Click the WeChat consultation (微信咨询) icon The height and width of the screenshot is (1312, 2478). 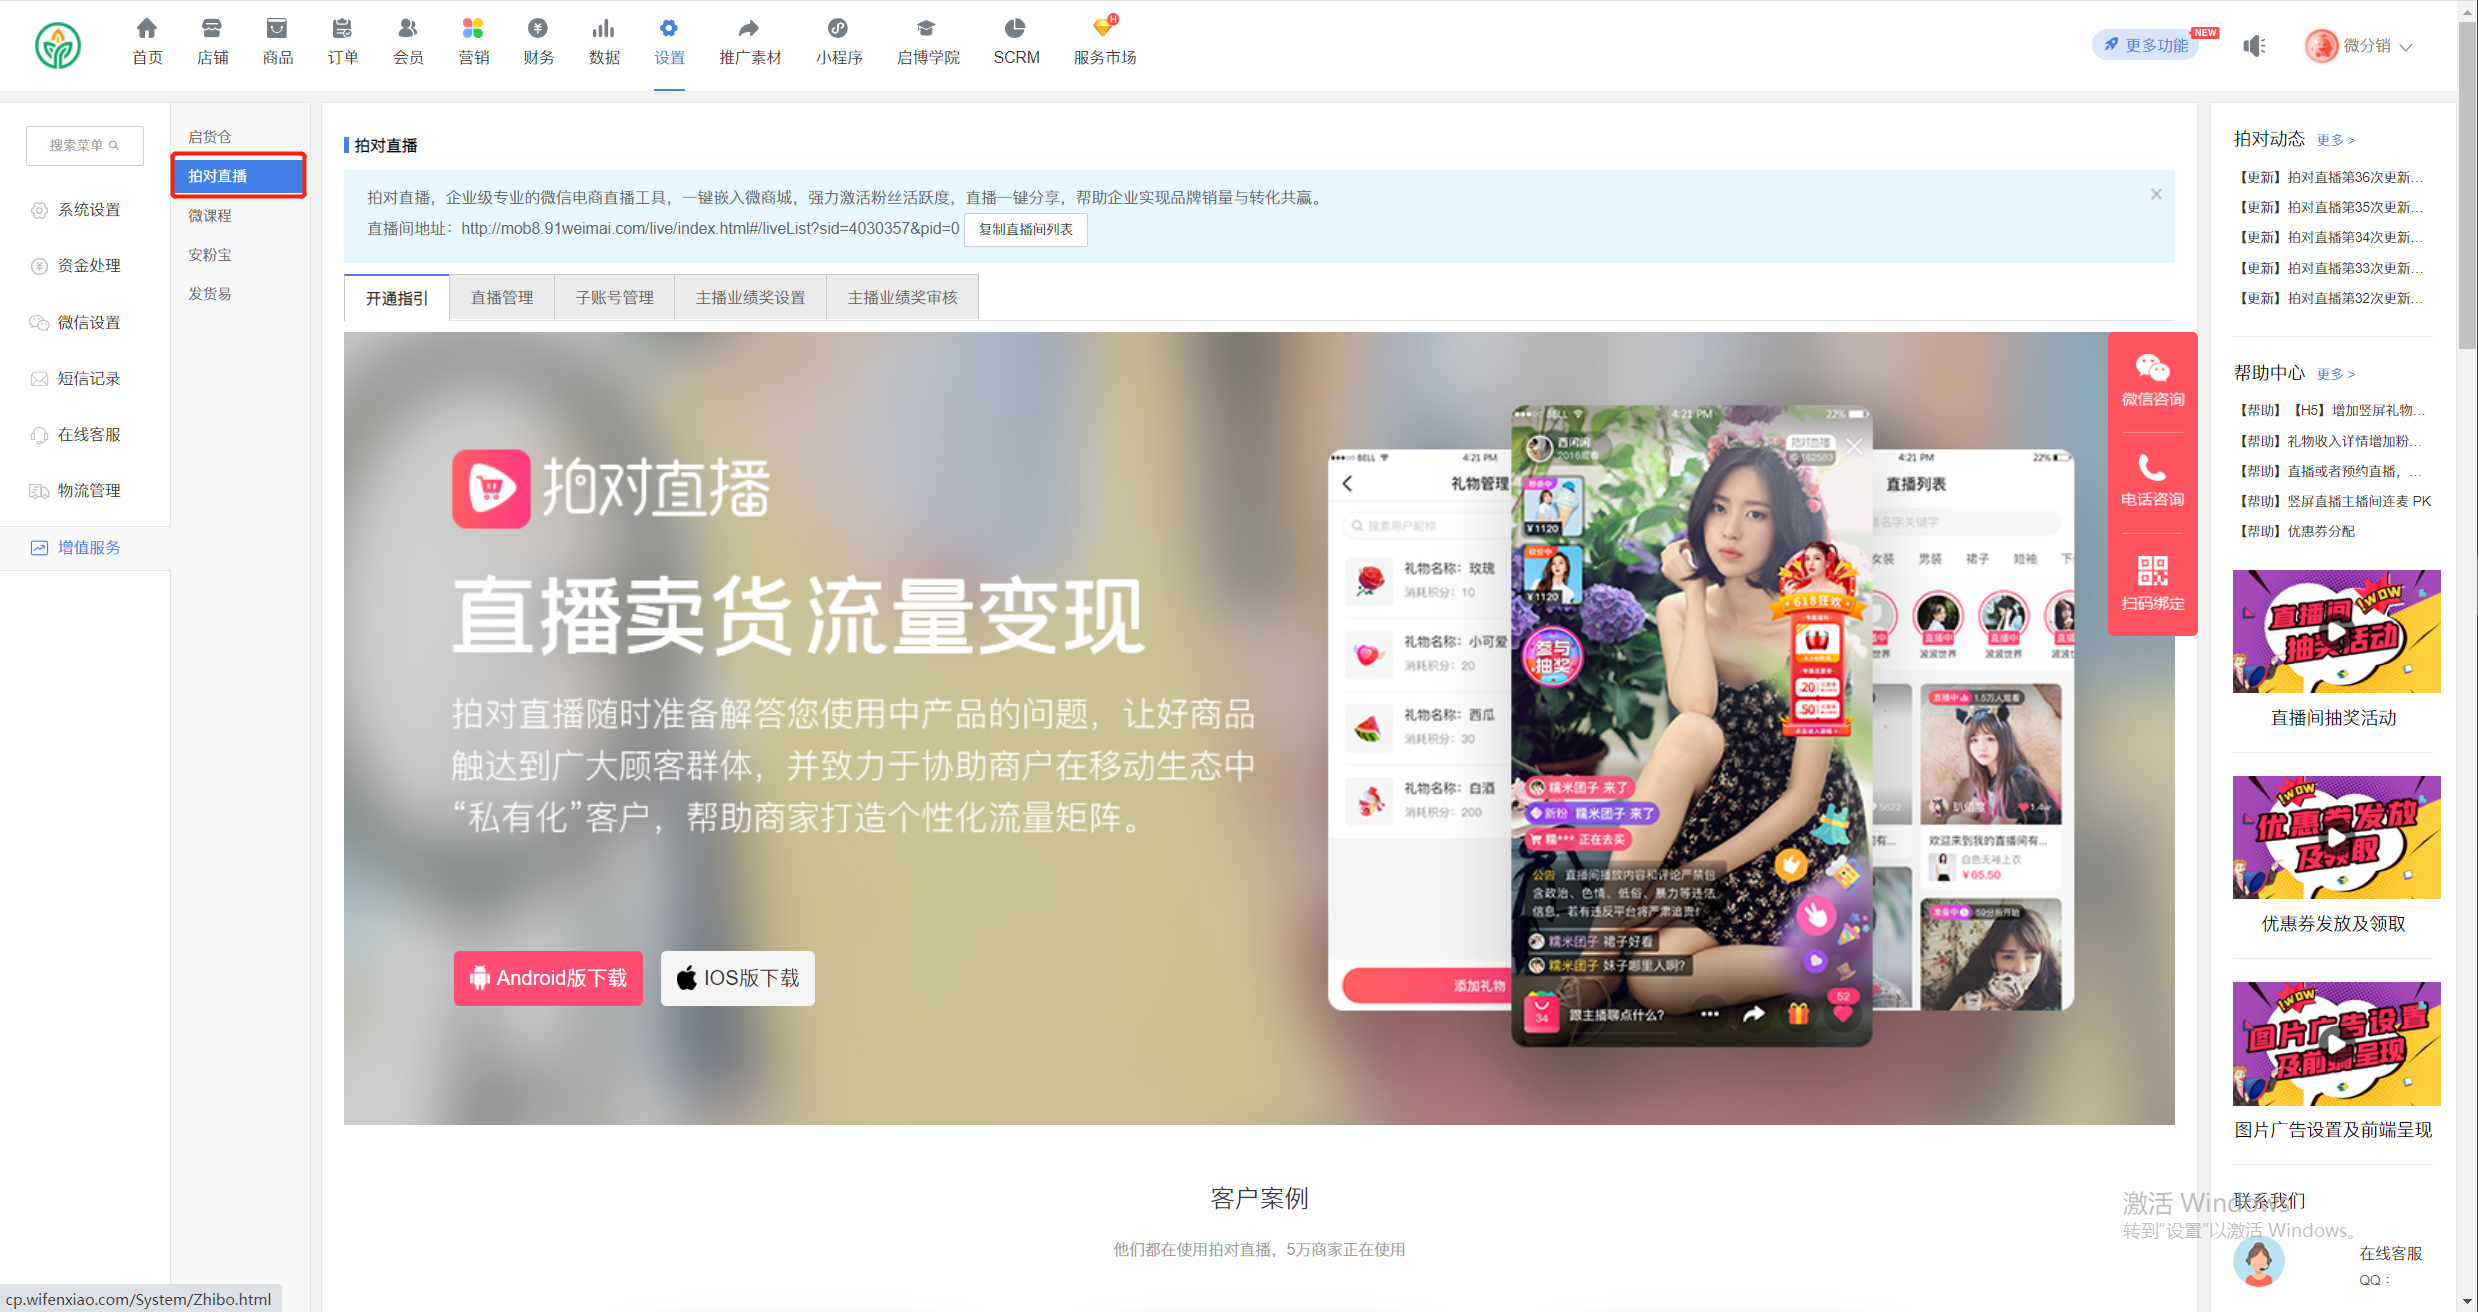coord(2152,369)
